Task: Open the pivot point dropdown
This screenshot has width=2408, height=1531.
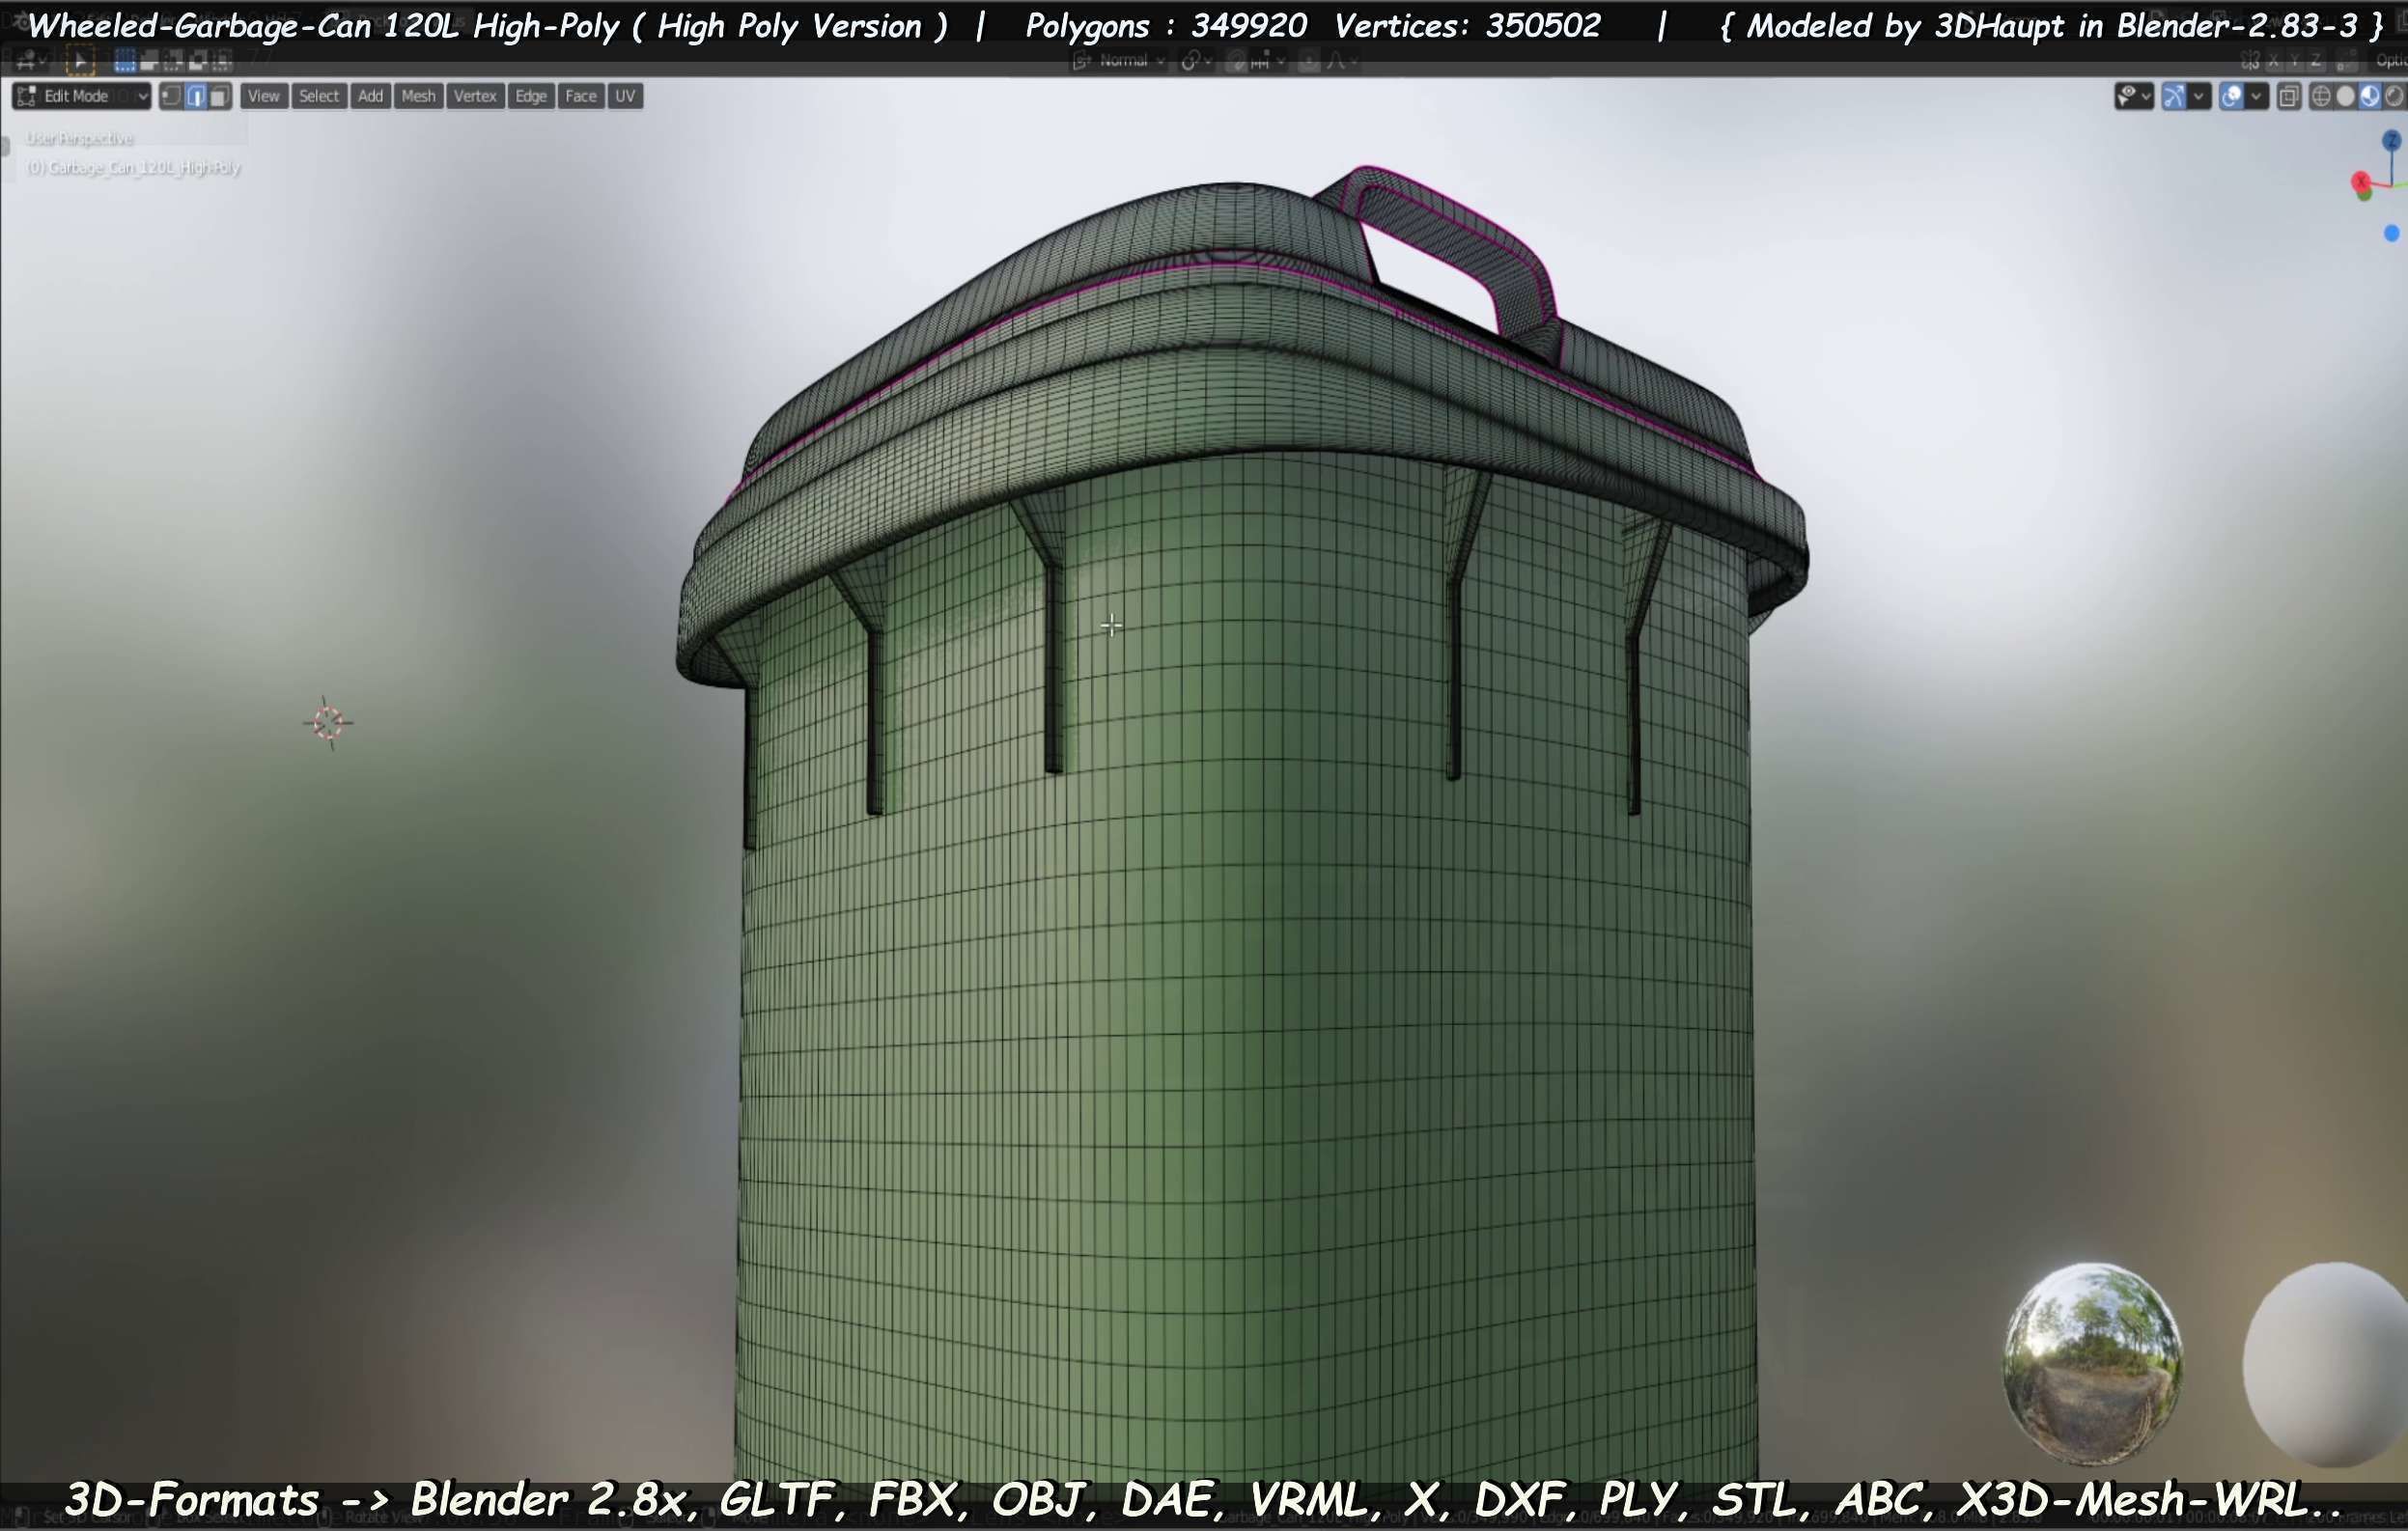Action: (x=1196, y=62)
